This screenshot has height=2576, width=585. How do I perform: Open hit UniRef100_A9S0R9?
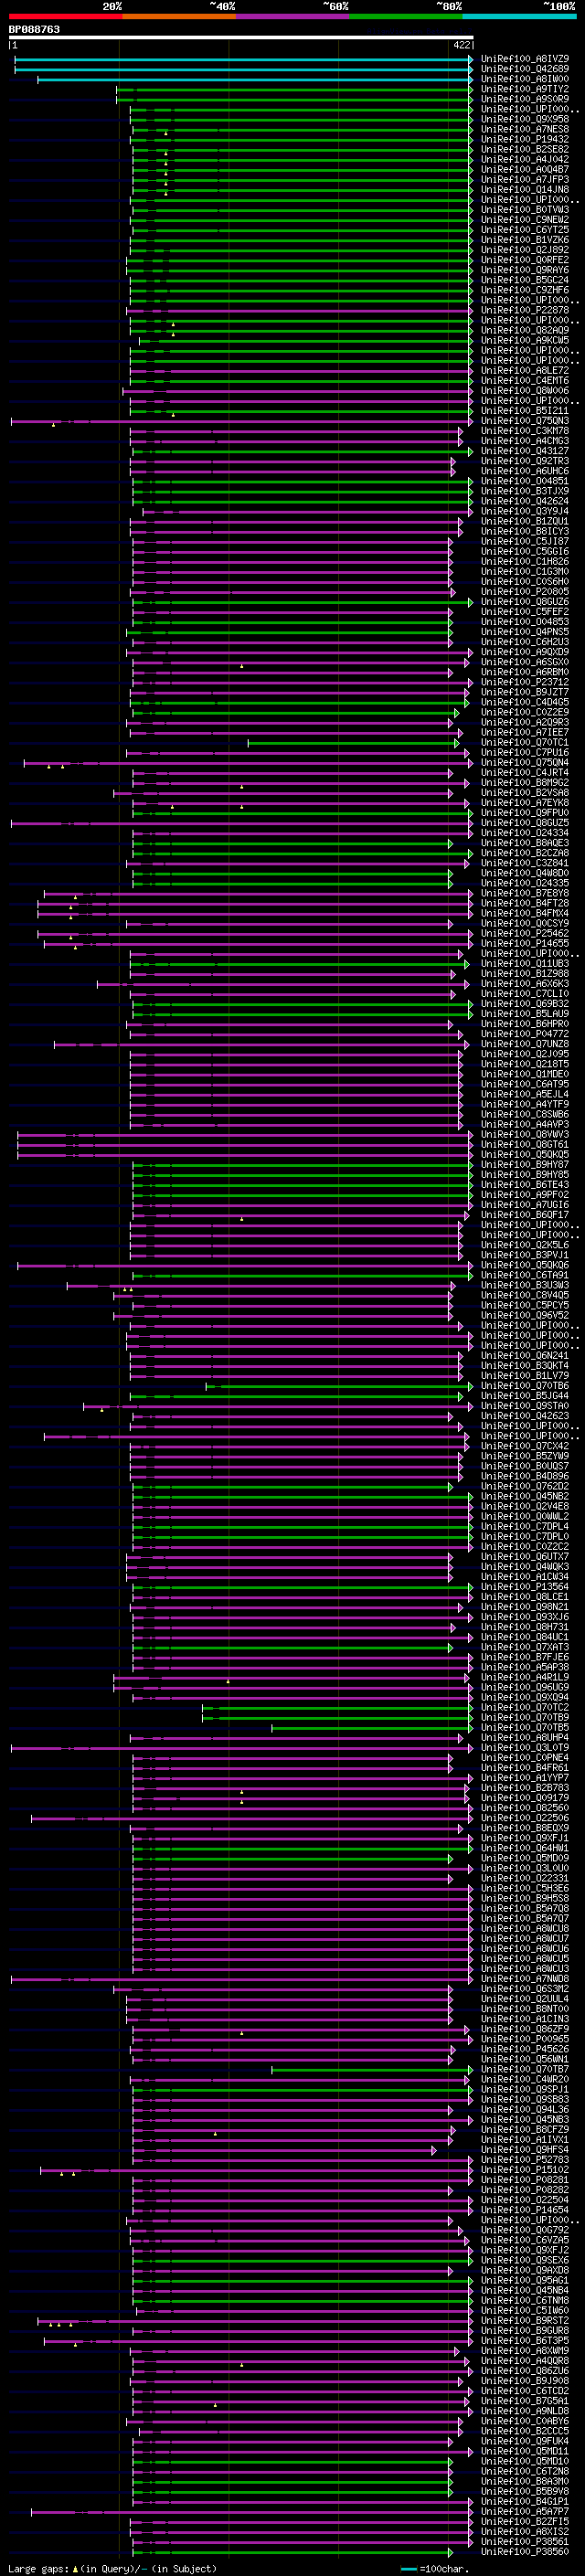(x=525, y=99)
